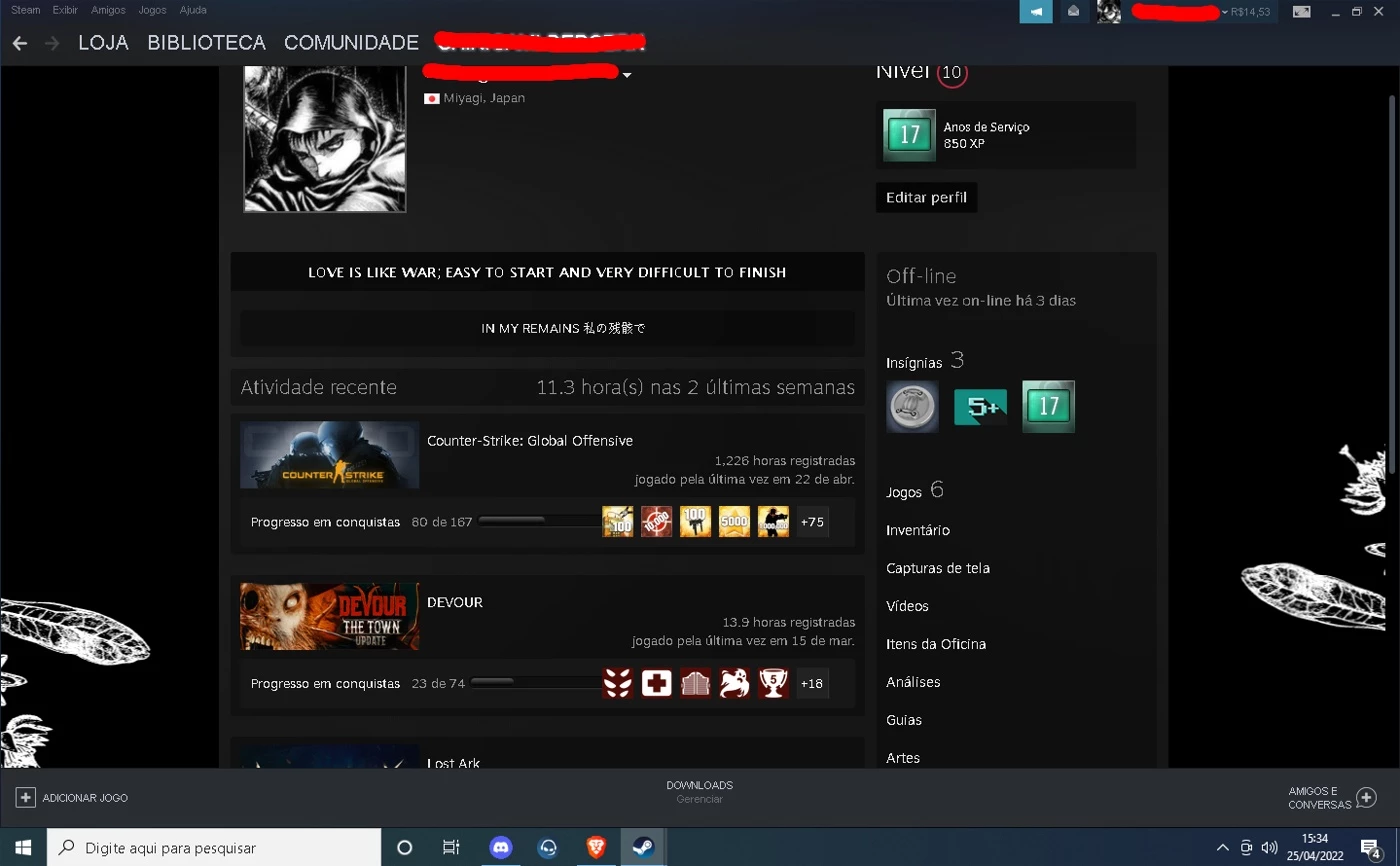Click the plus icon beside Adicionar Jogo
Viewport: 1400px width, 866px height.
pos(26,797)
